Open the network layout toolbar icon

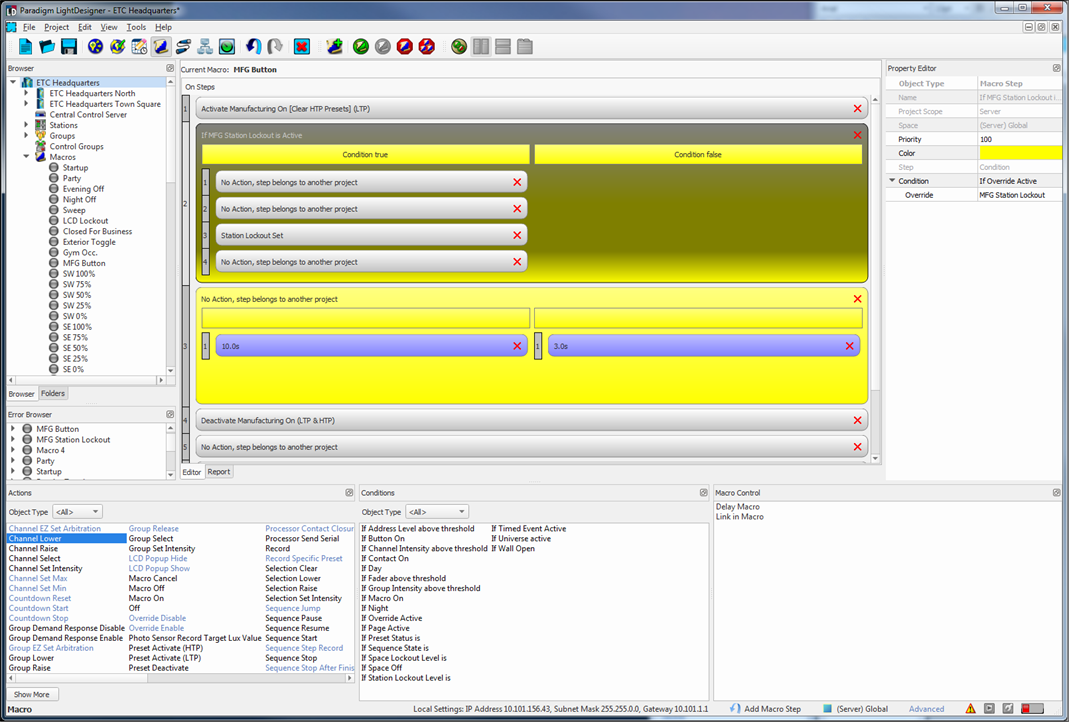pos(205,46)
